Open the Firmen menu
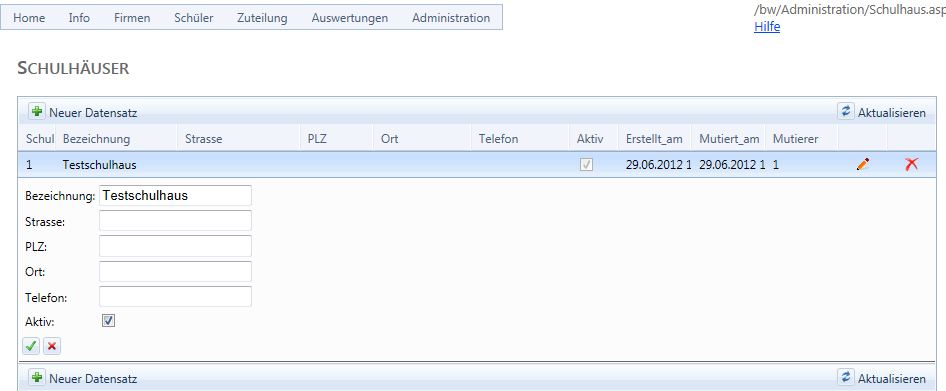Screen dimensions: 946x391 click(x=132, y=17)
